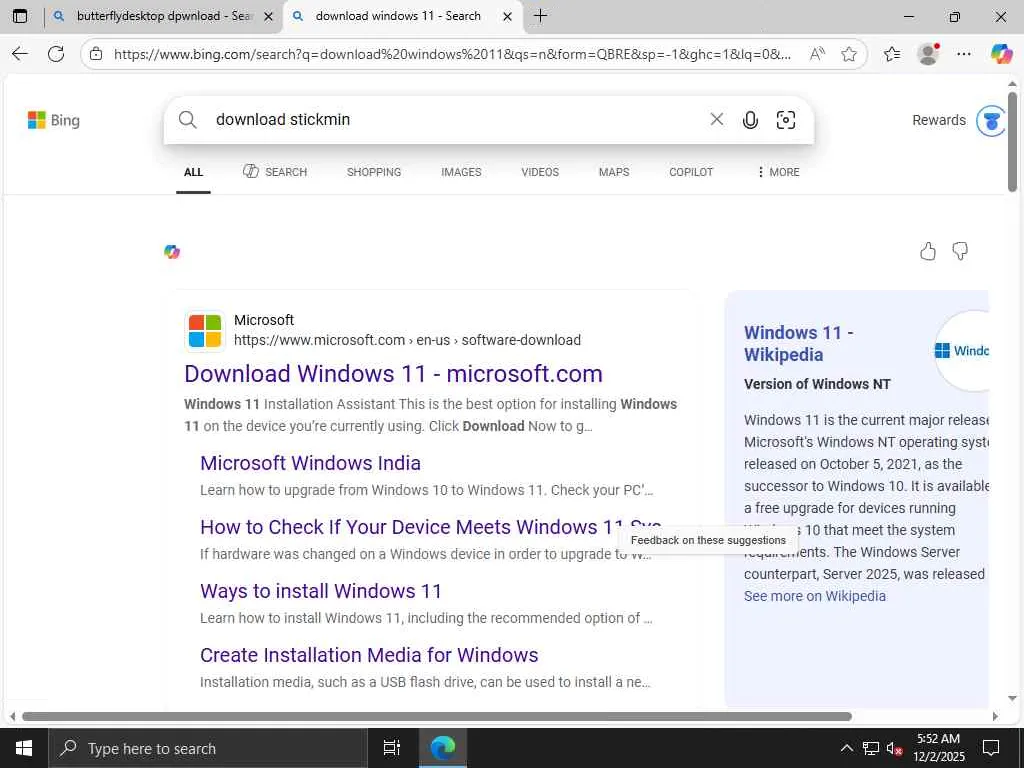View site information lock icon
Image resolution: width=1024 pixels, height=768 pixels.
(x=96, y=54)
